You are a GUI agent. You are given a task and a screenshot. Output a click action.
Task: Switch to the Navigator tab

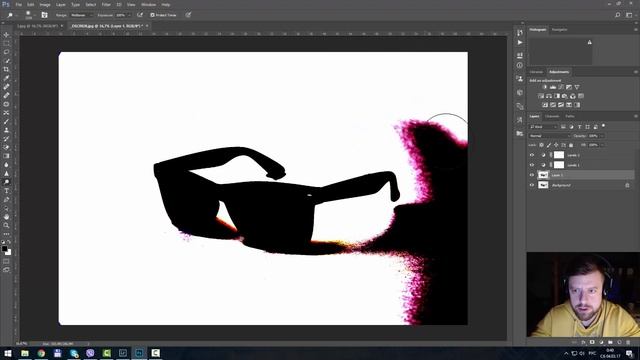pyautogui.click(x=559, y=30)
